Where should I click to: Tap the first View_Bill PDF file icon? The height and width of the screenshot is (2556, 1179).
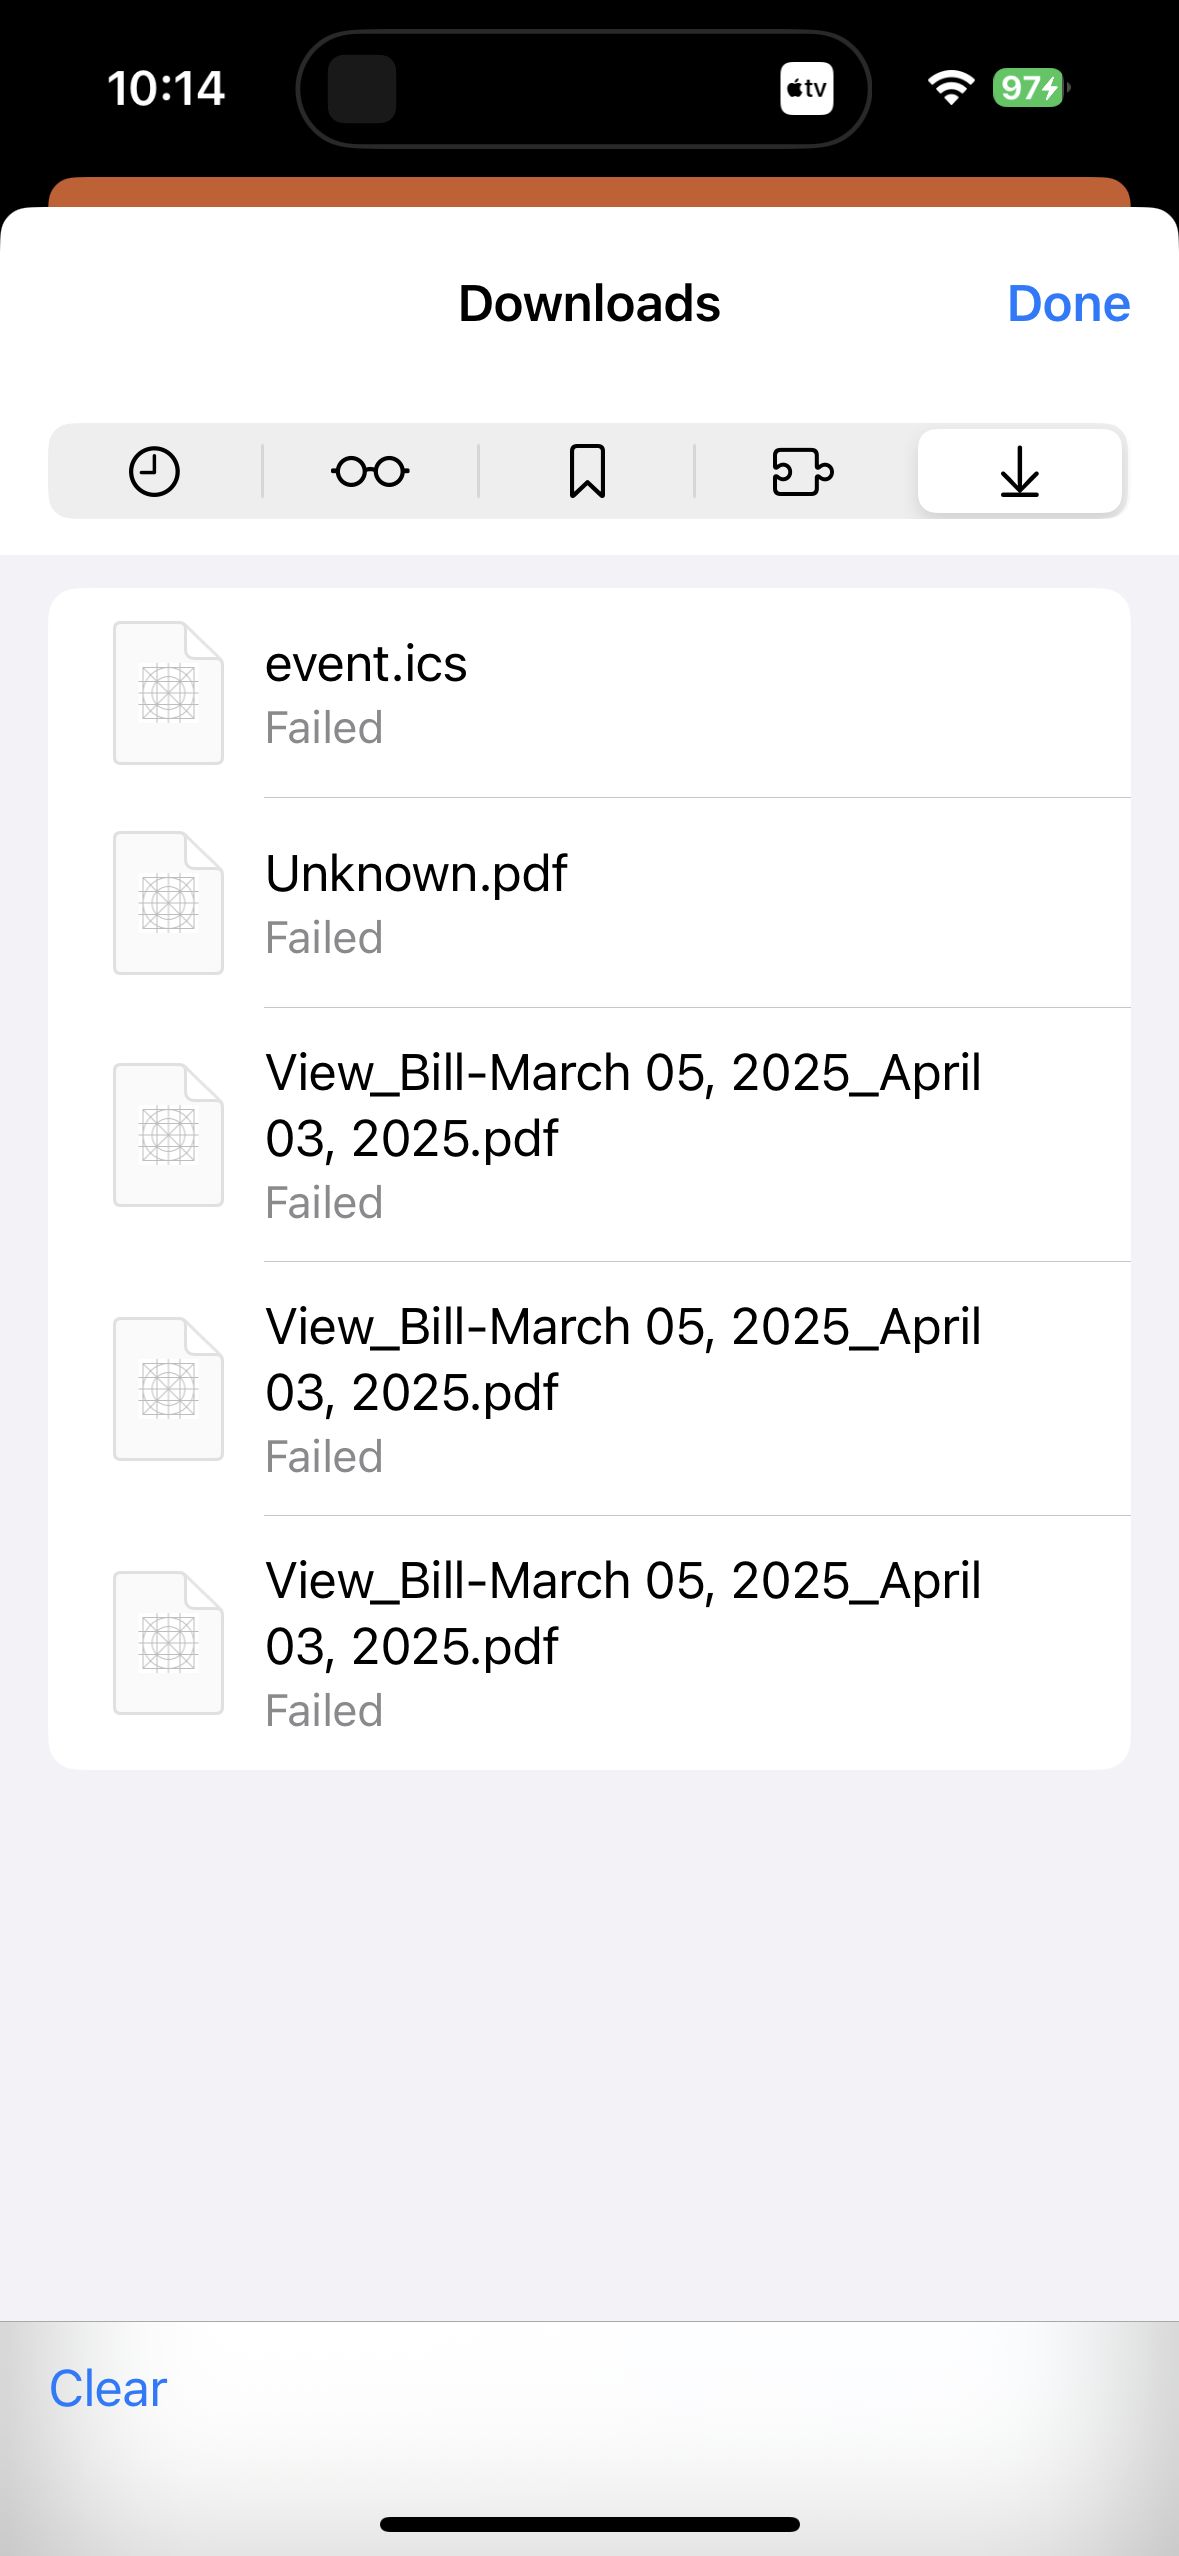coord(168,1135)
